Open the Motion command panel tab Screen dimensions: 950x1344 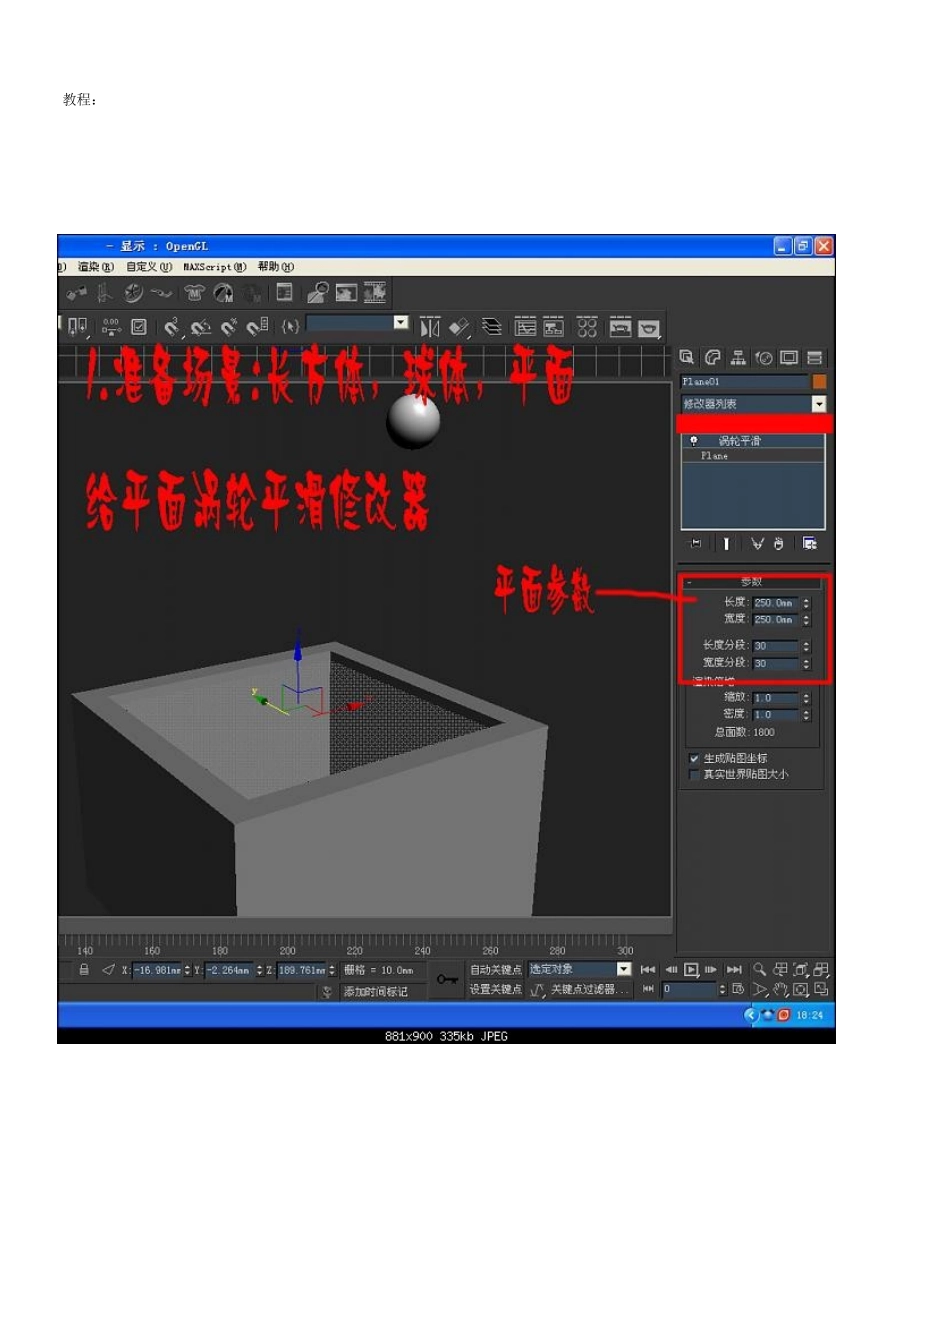pyautogui.click(x=764, y=357)
